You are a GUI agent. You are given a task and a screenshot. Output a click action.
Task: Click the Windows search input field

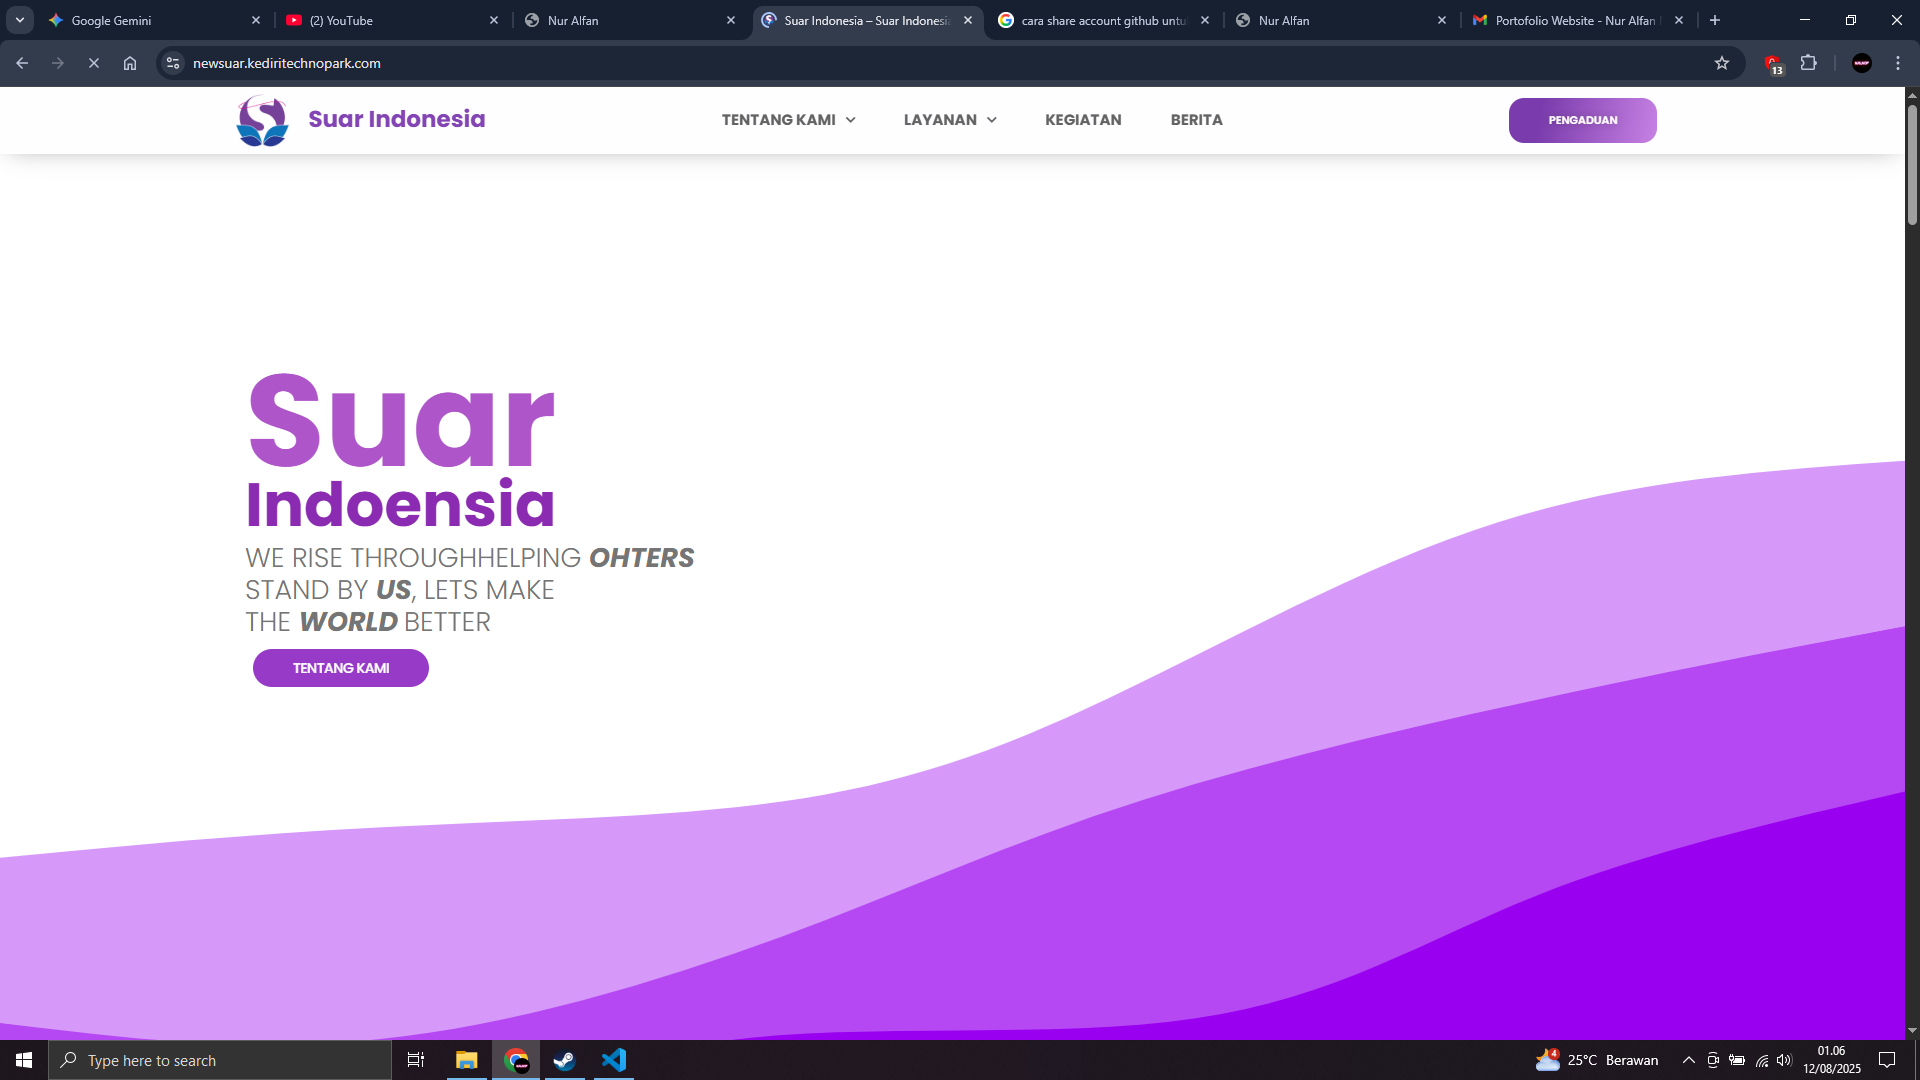click(x=220, y=1060)
